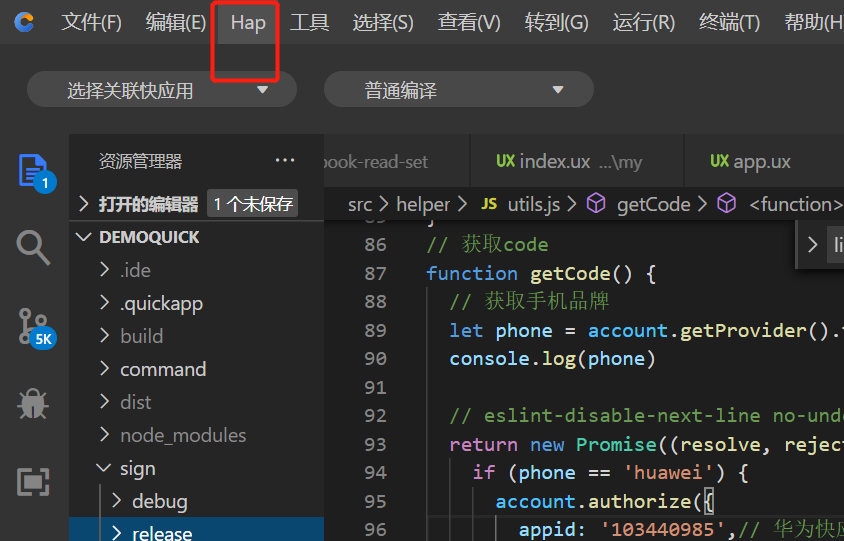Image resolution: width=844 pixels, height=541 pixels.
Task: Switch to the index.ux tab
Action: click(x=554, y=161)
